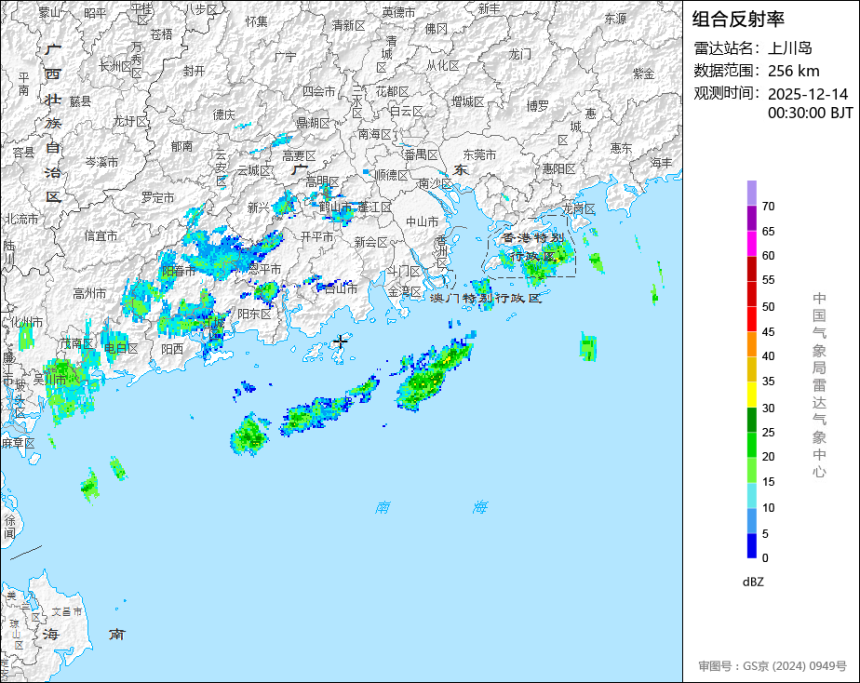
Task: Select the 60–65 dBZ magenta legend swatch
Action: coord(751,244)
